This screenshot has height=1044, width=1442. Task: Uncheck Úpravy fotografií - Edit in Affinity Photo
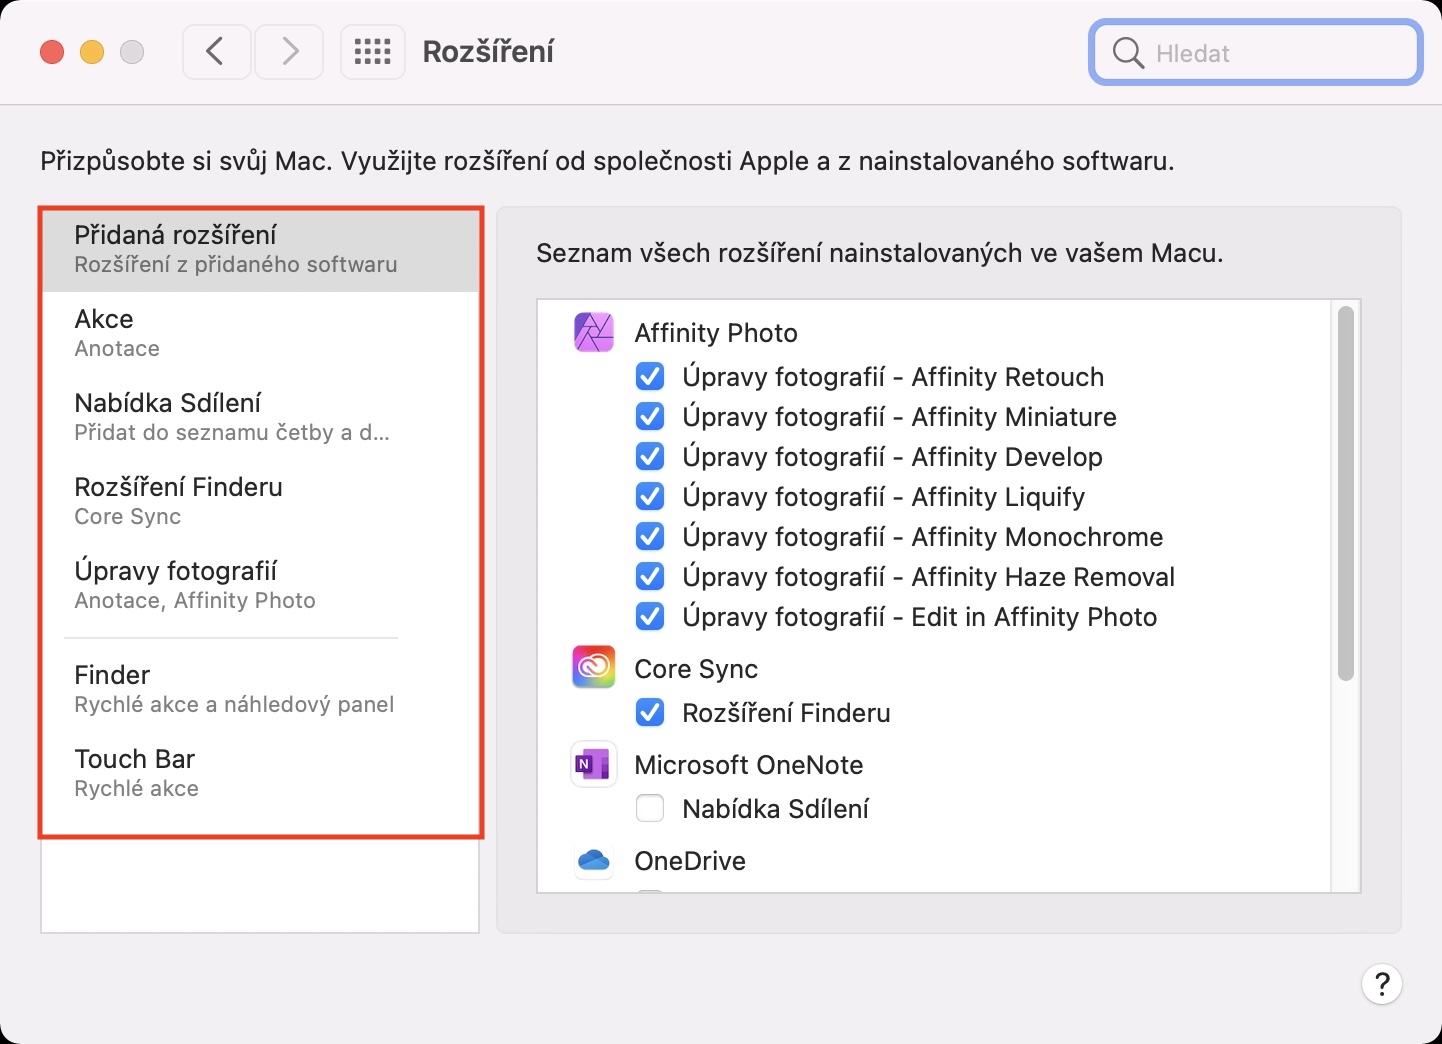(650, 617)
